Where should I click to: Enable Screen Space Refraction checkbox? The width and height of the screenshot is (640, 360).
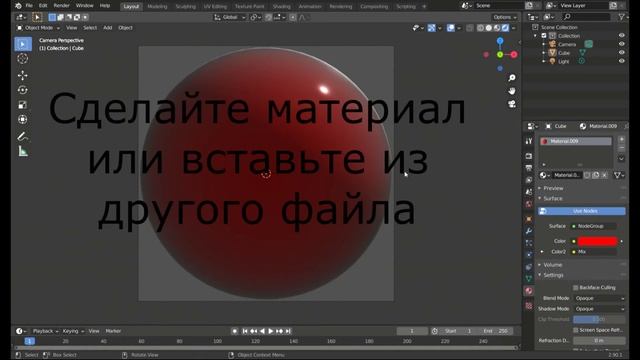click(x=576, y=330)
